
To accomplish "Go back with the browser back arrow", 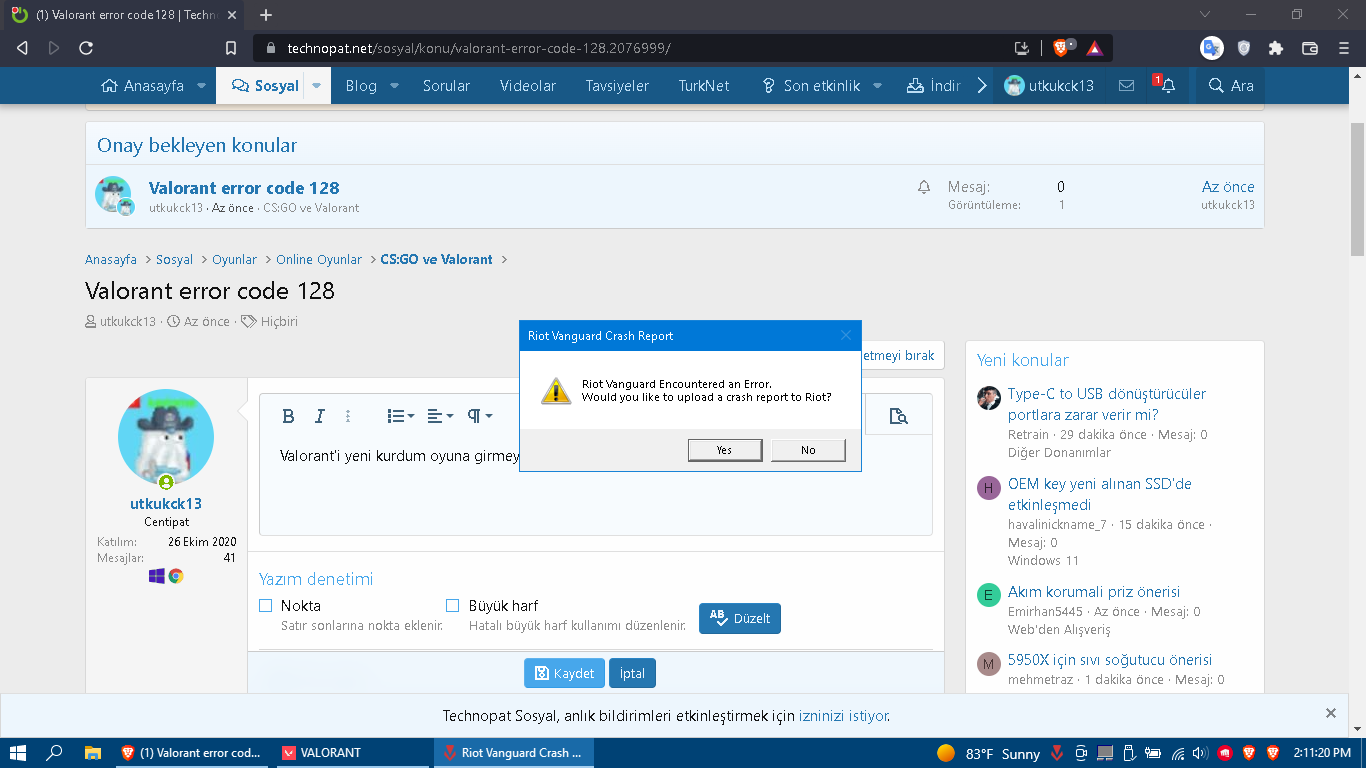I will click(x=22, y=48).
